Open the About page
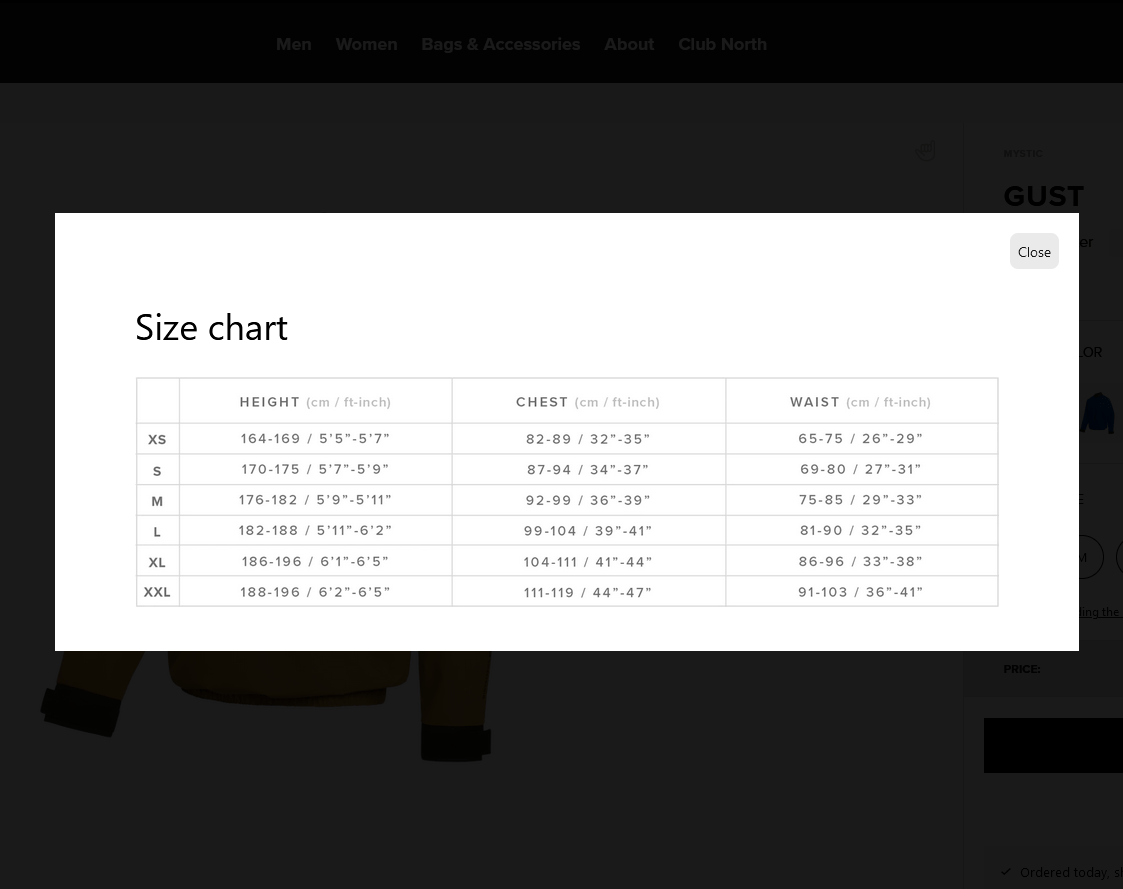This screenshot has height=889, width=1123. click(628, 44)
